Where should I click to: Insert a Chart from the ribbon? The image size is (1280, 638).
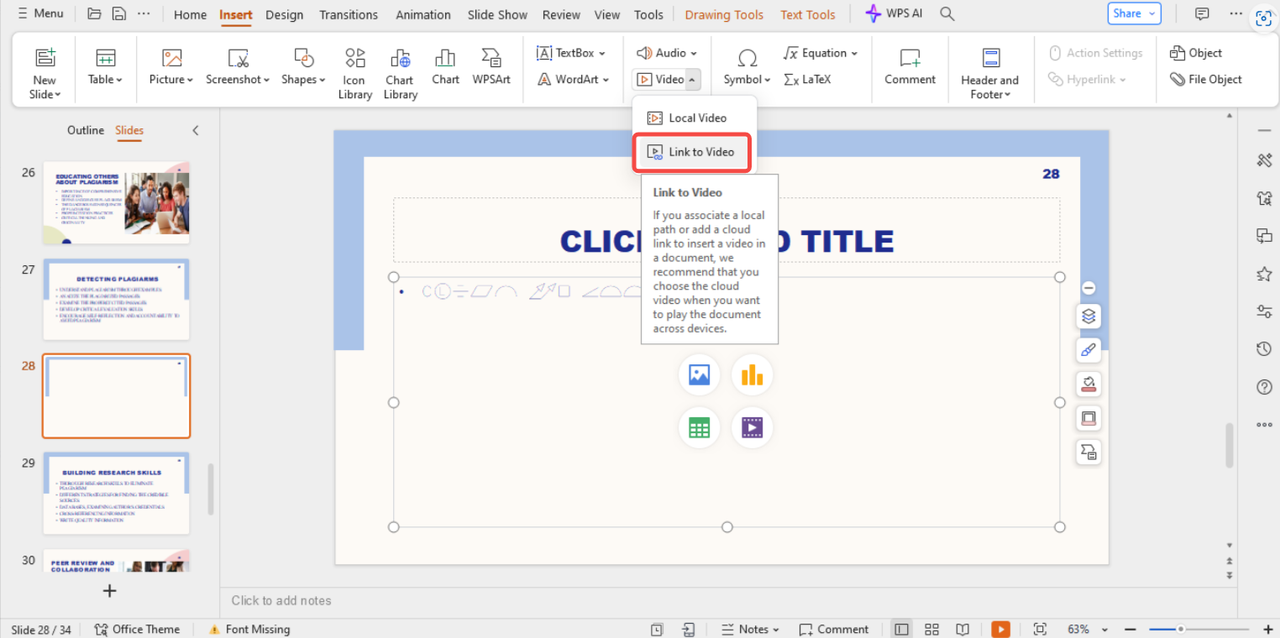pos(446,66)
